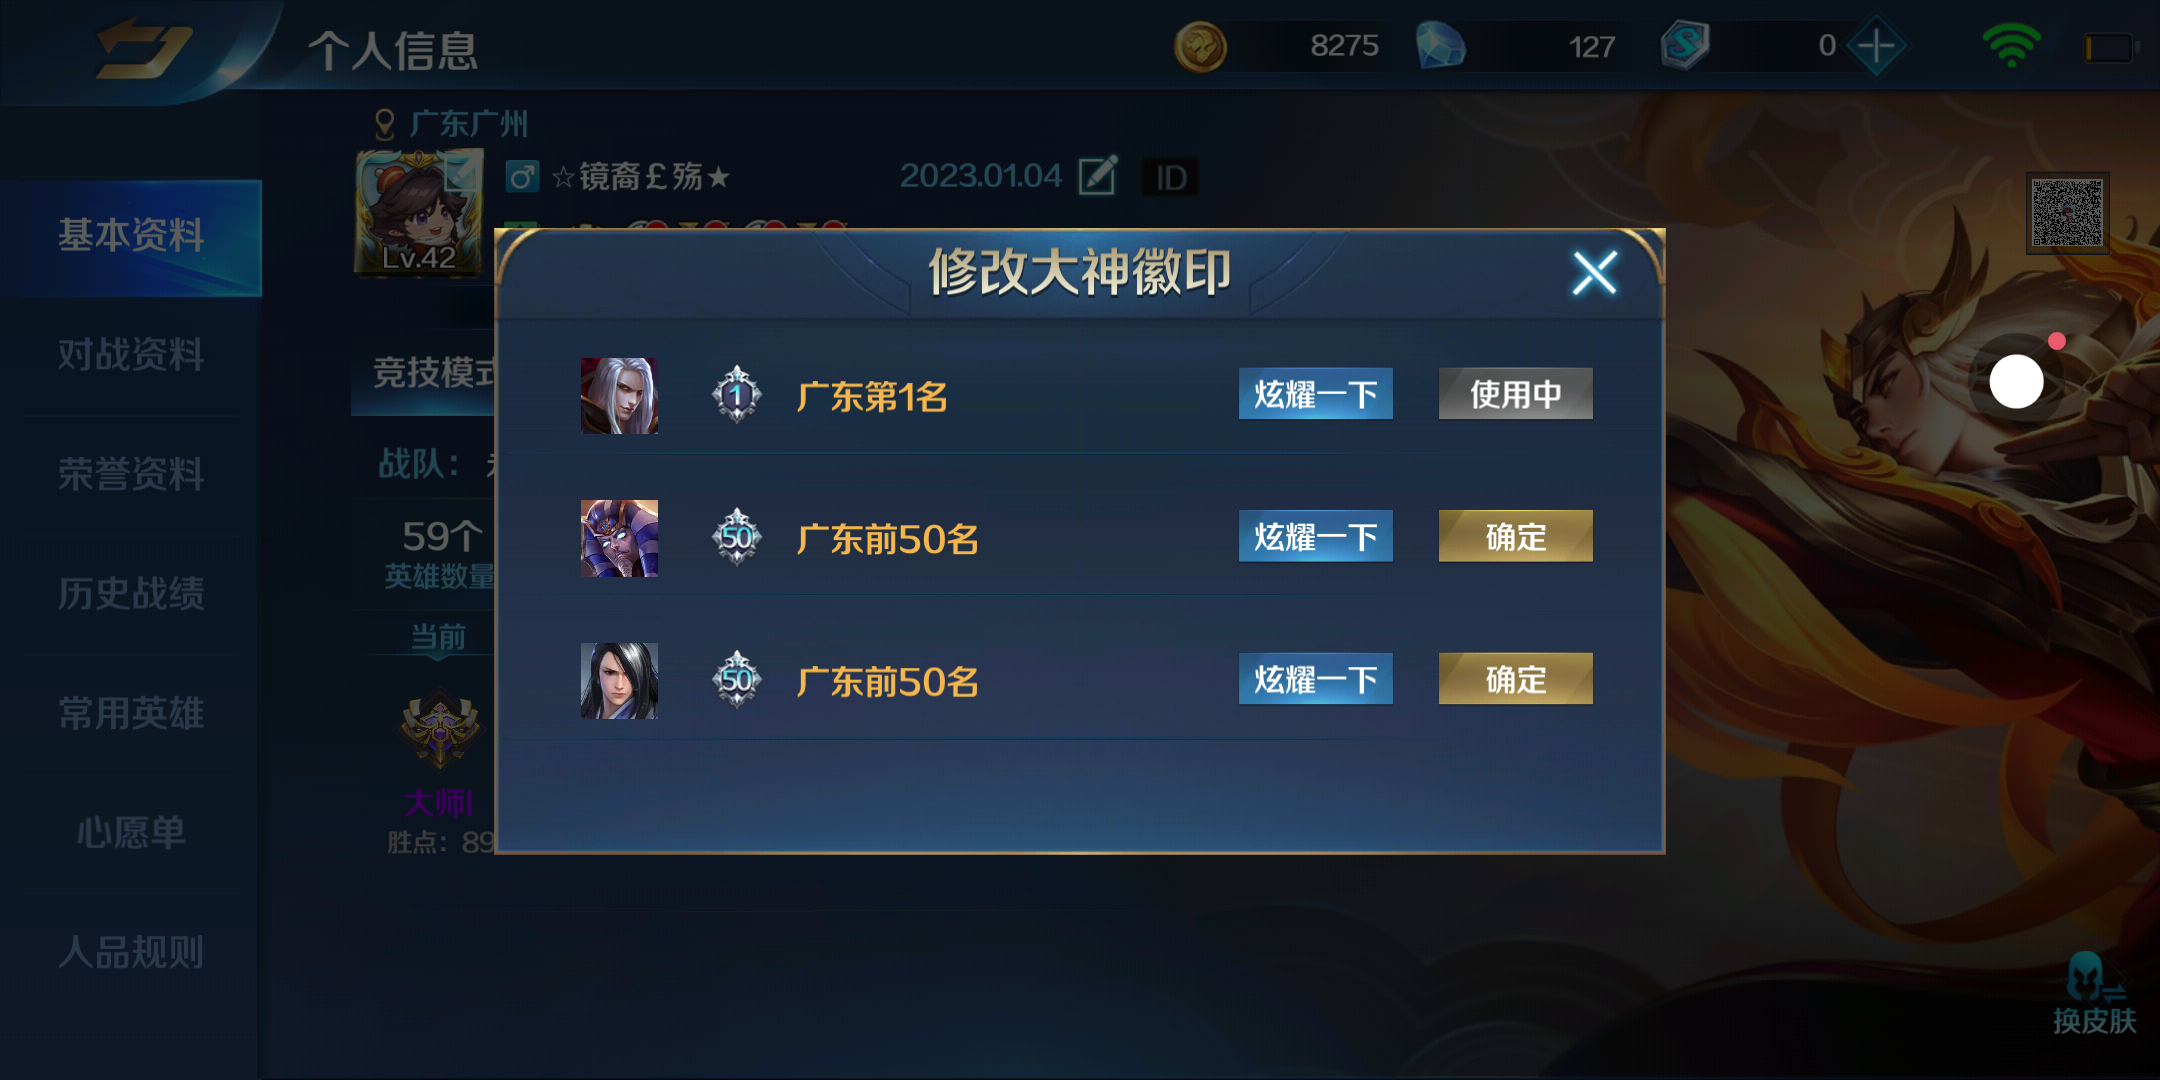This screenshot has width=2160, height=1080.
Task: Click the blue diamond currency icon
Action: [1440, 47]
